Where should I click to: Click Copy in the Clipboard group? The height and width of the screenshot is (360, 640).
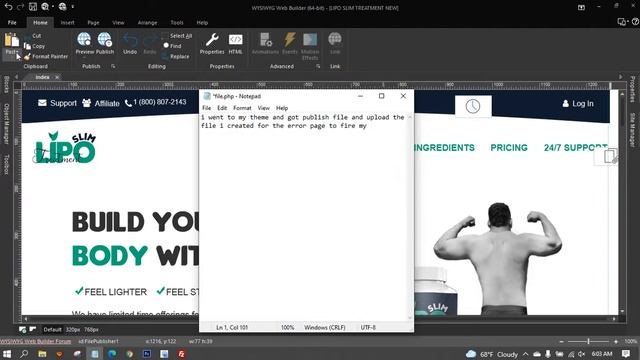coord(35,46)
